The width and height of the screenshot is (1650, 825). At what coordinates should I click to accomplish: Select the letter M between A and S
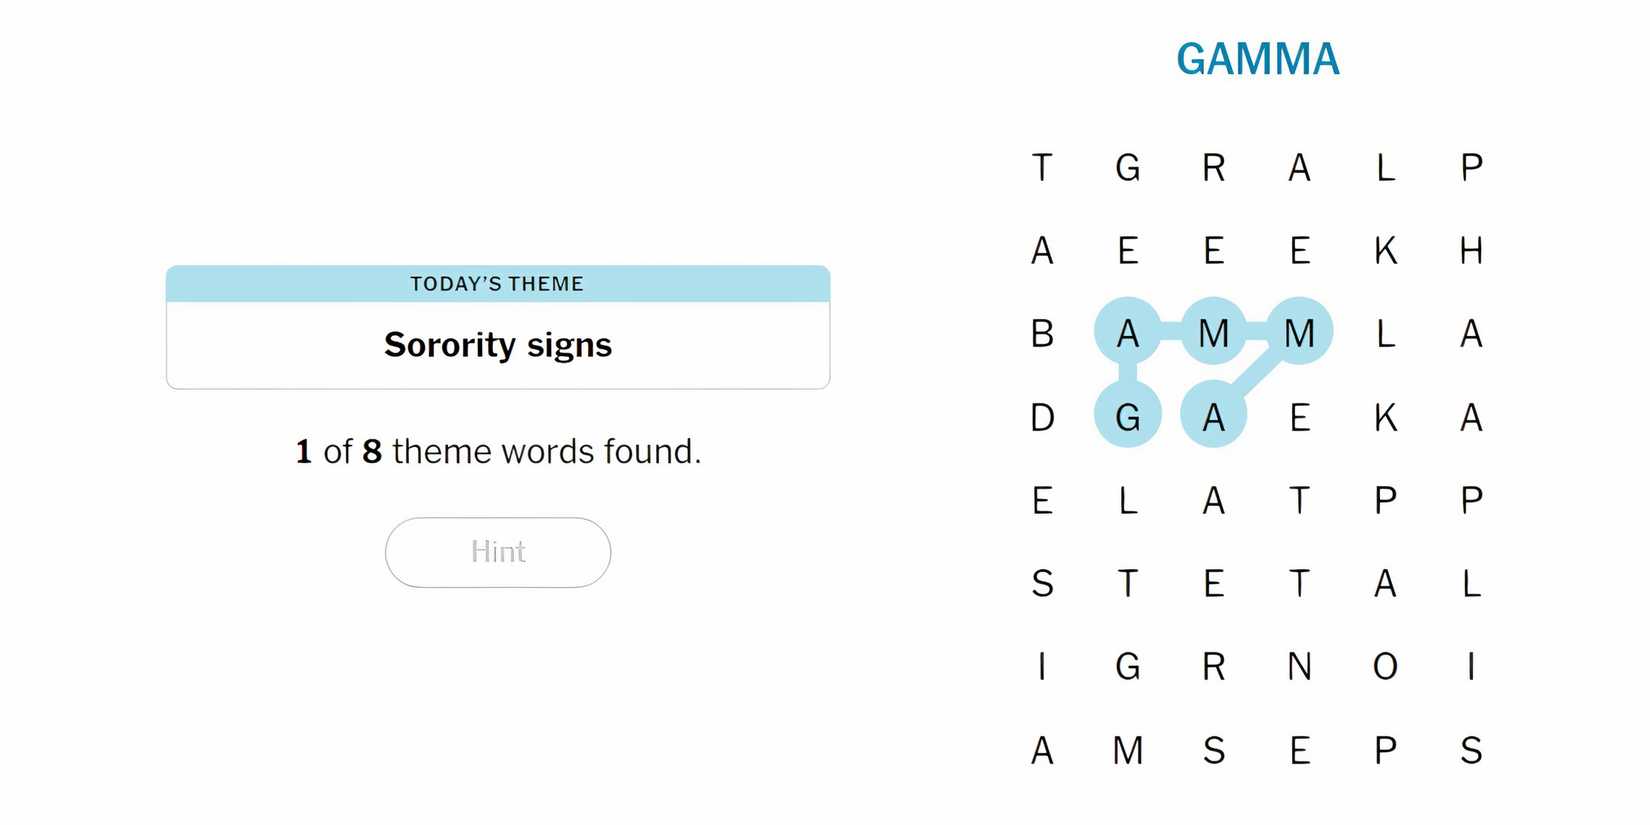tap(1128, 750)
